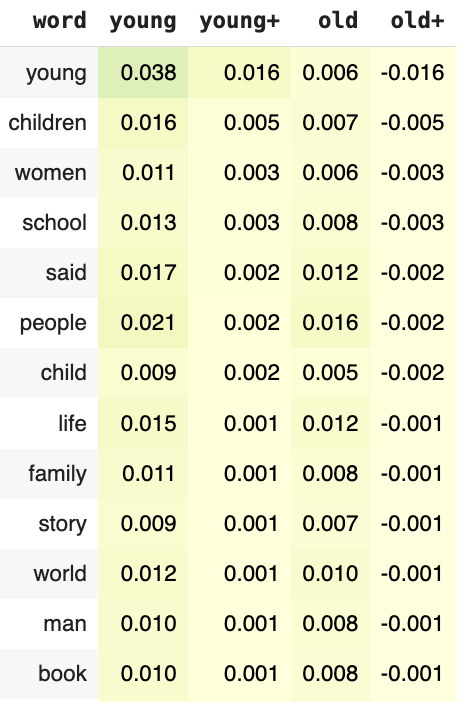Viewport: 462px width, 702px height.
Task: Click the 0.015 value in life row
Action: [148, 424]
